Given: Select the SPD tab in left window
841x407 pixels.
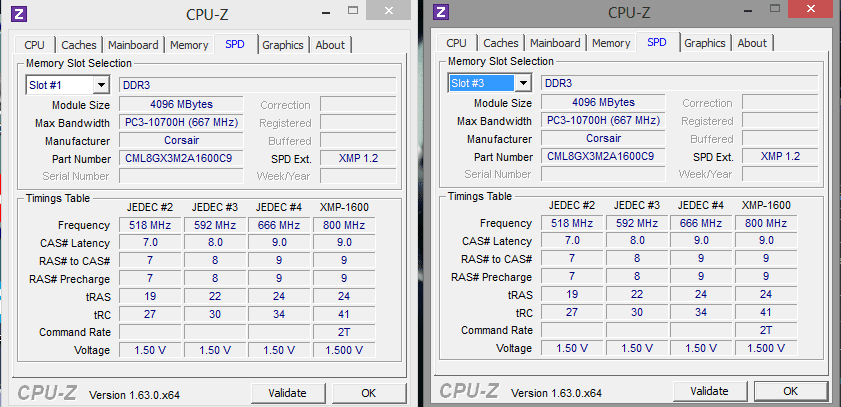Looking at the screenshot, I should 235,44.
